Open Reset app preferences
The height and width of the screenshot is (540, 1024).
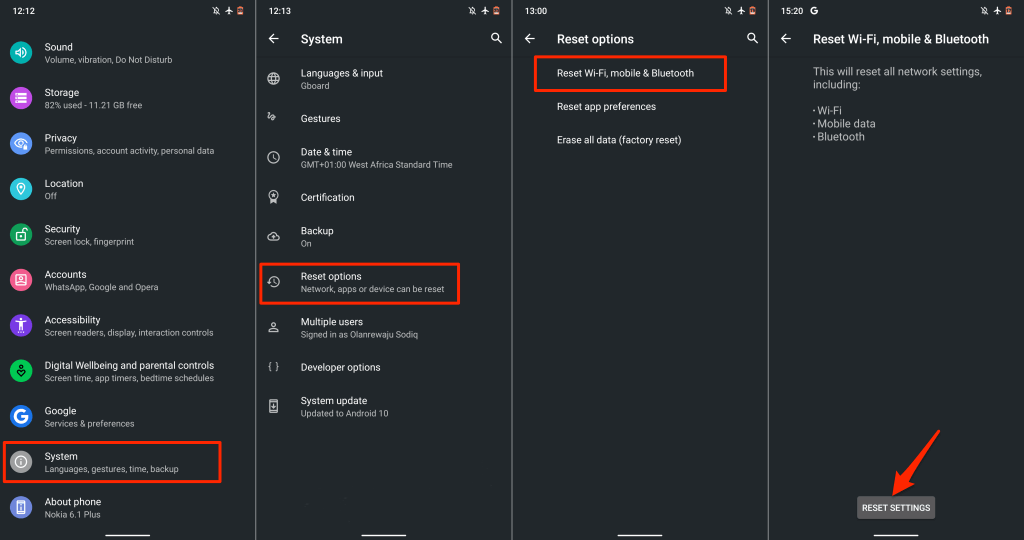coord(606,106)
